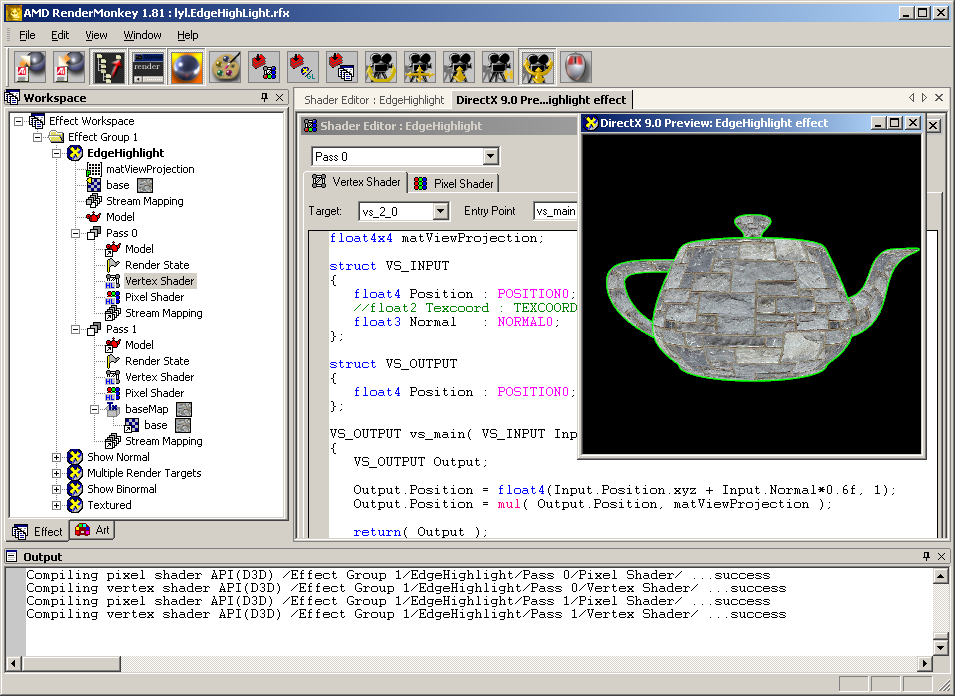Switch to the Vertex Shader tab
This screenshot has height=696, width=955.
[x=356, y=182]
